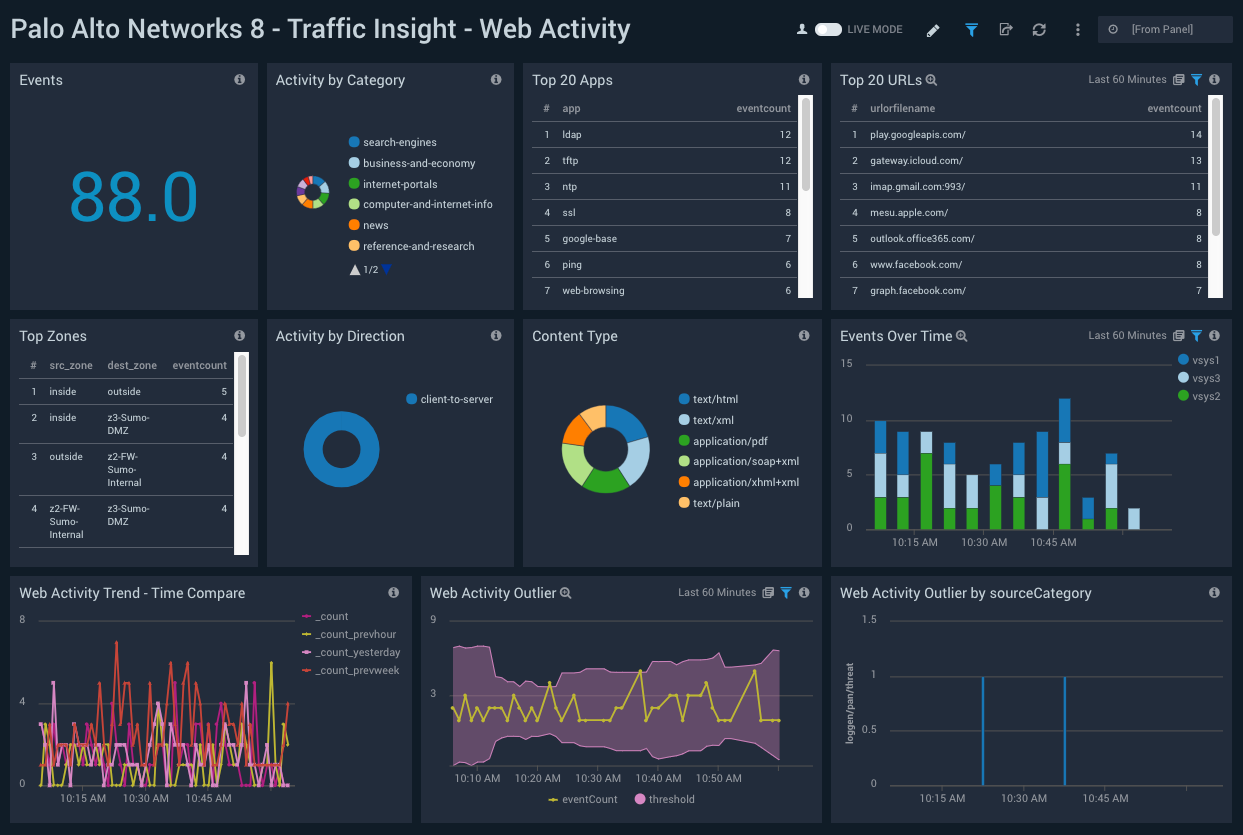Open the three-dot options menu in top bar

[x=1077, y=30]
